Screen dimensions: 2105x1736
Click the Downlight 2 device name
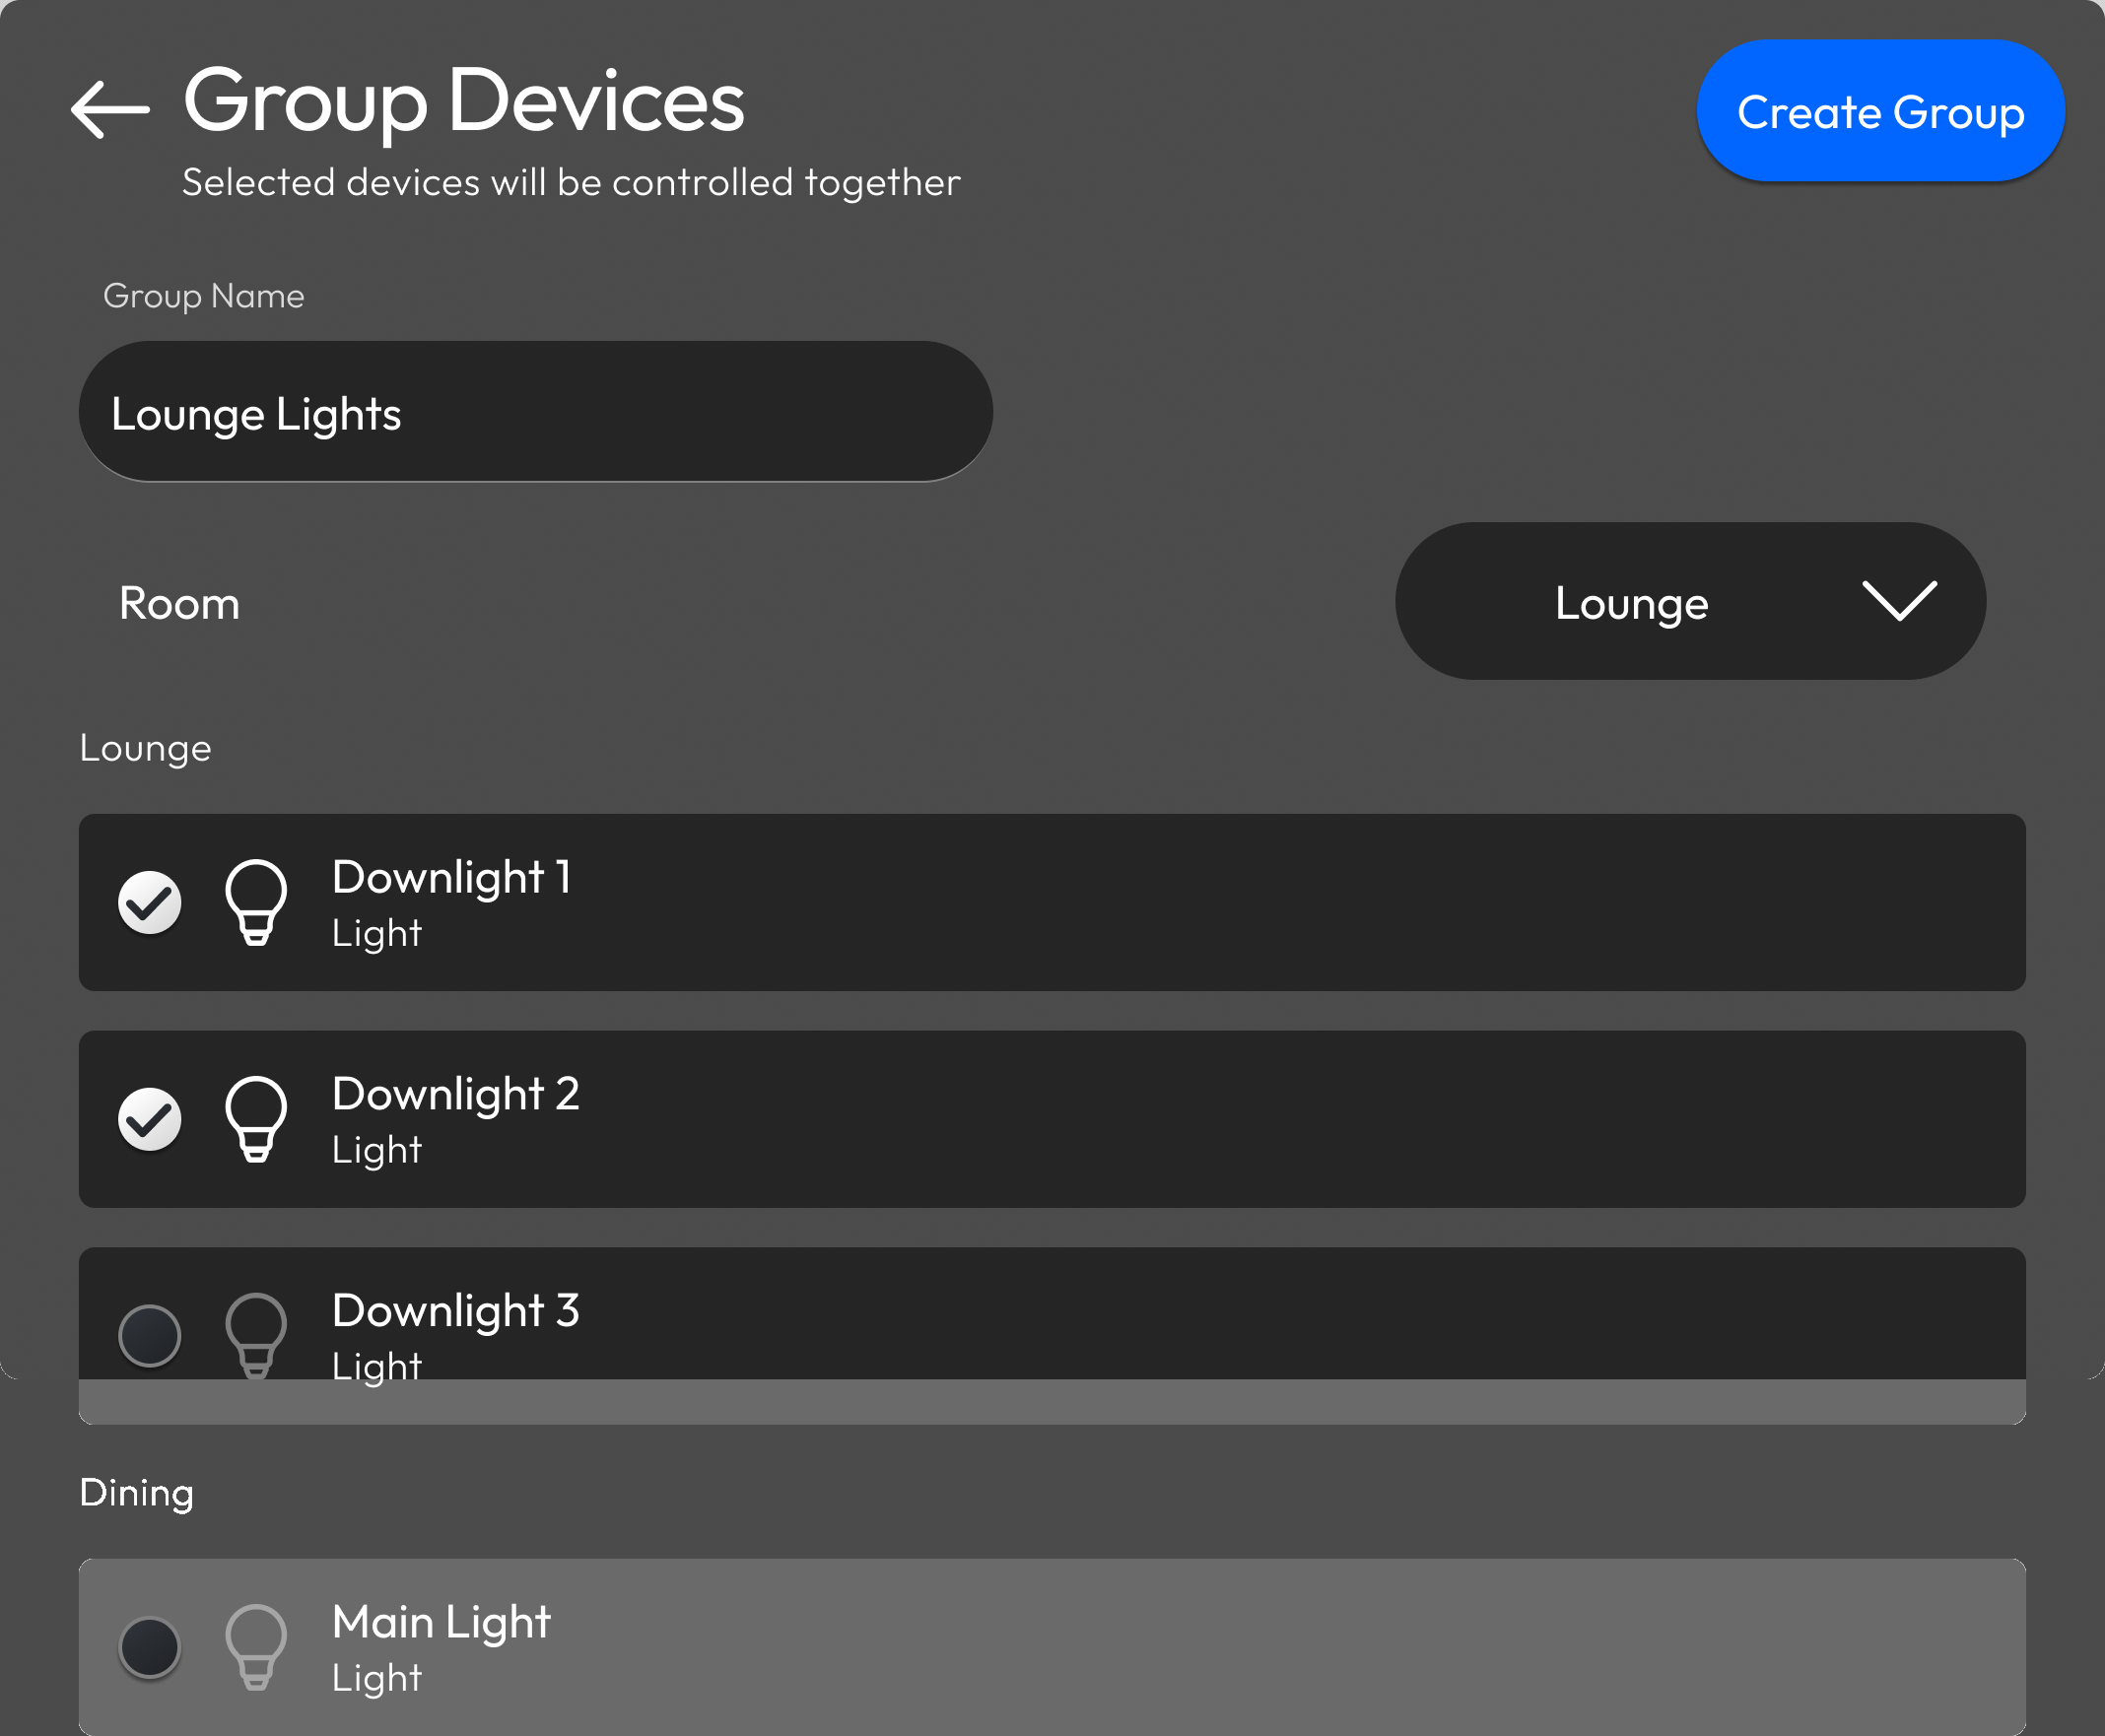[x=455, y=1094]
